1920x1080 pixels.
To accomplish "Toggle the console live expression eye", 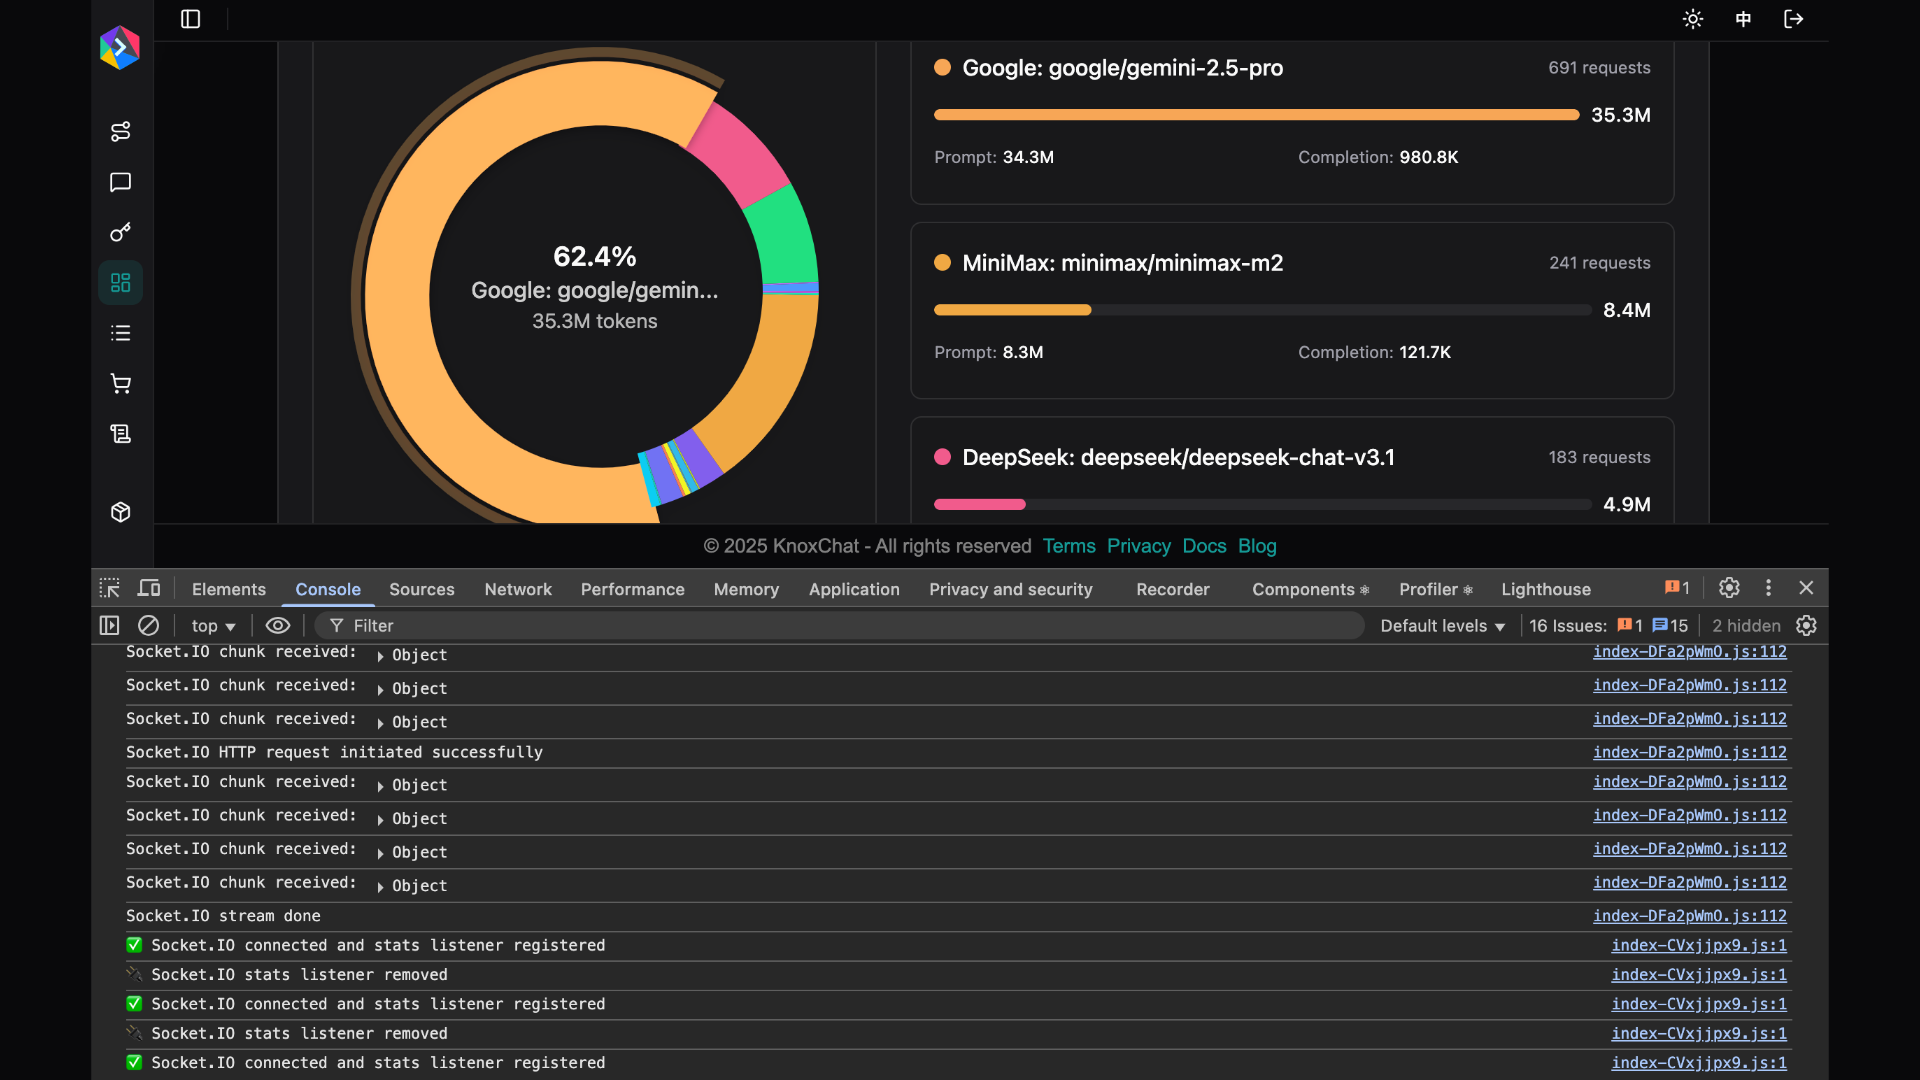I will pos(277,625).
